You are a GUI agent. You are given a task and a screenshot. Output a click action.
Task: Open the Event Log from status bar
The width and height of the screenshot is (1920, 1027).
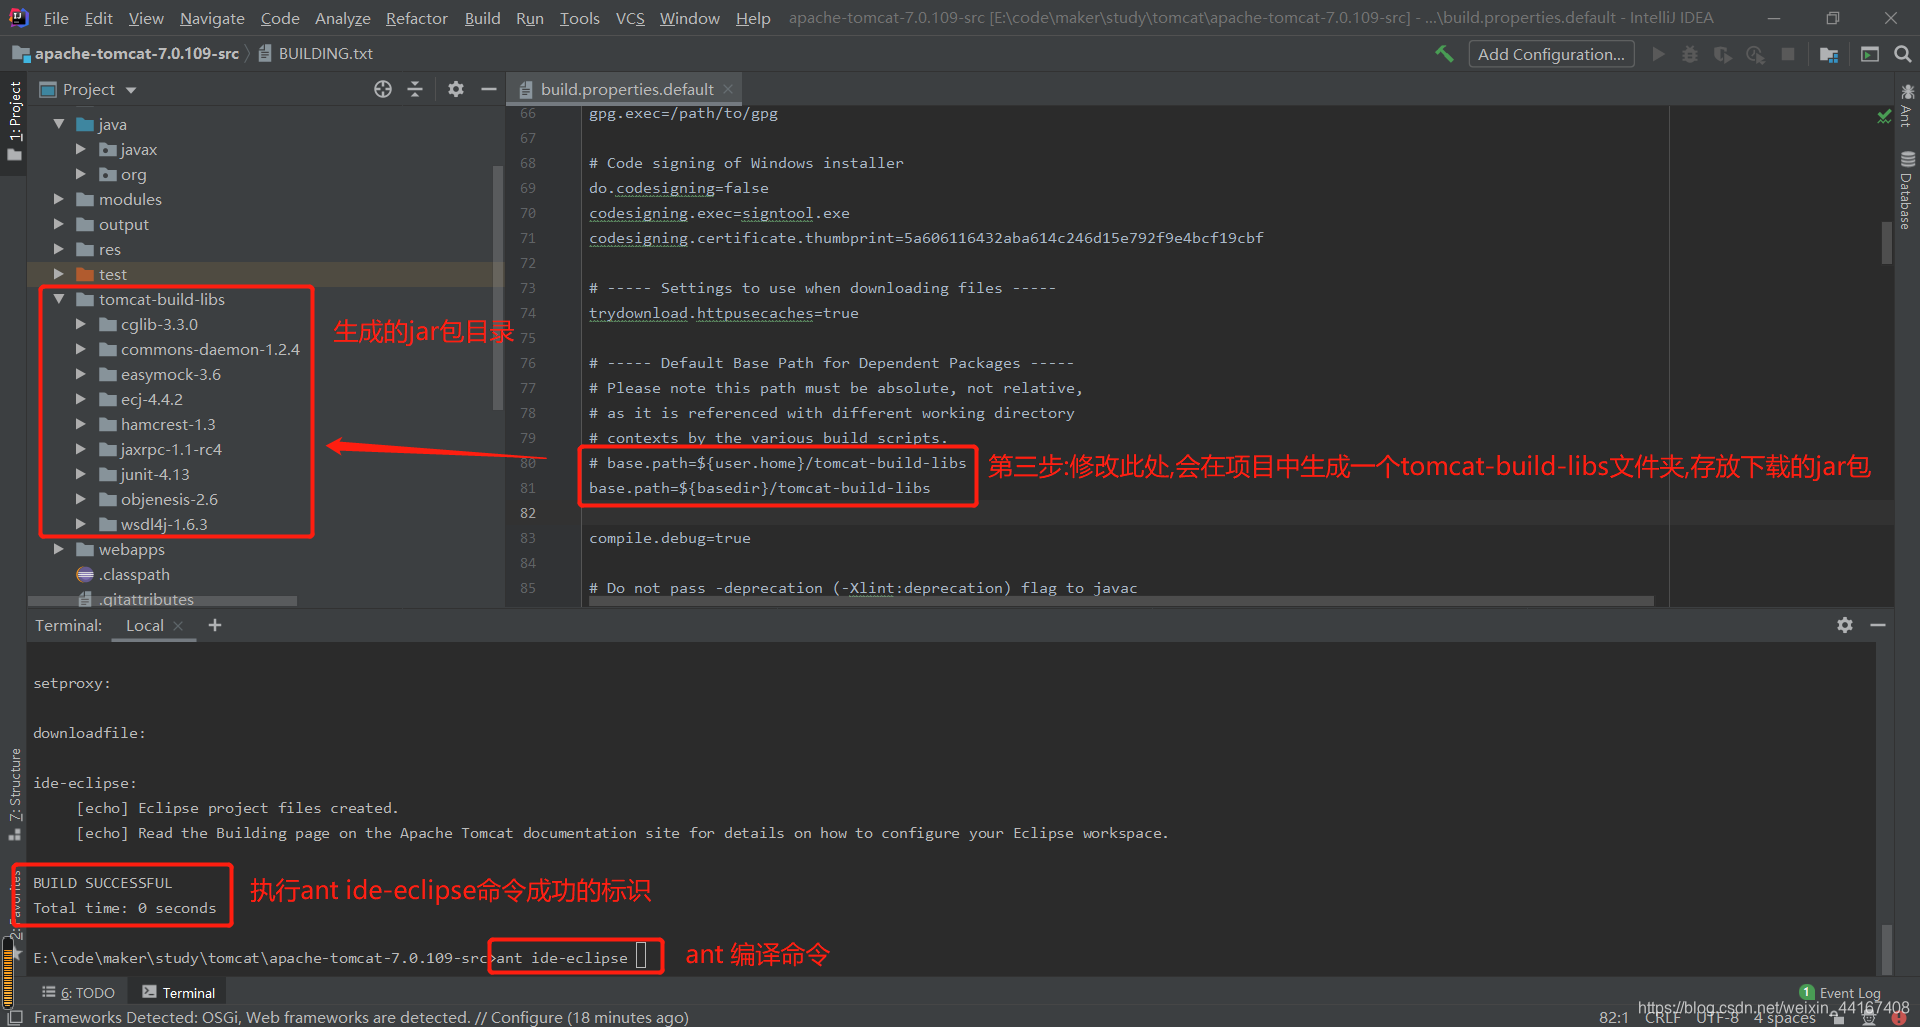pos(1840,992)
